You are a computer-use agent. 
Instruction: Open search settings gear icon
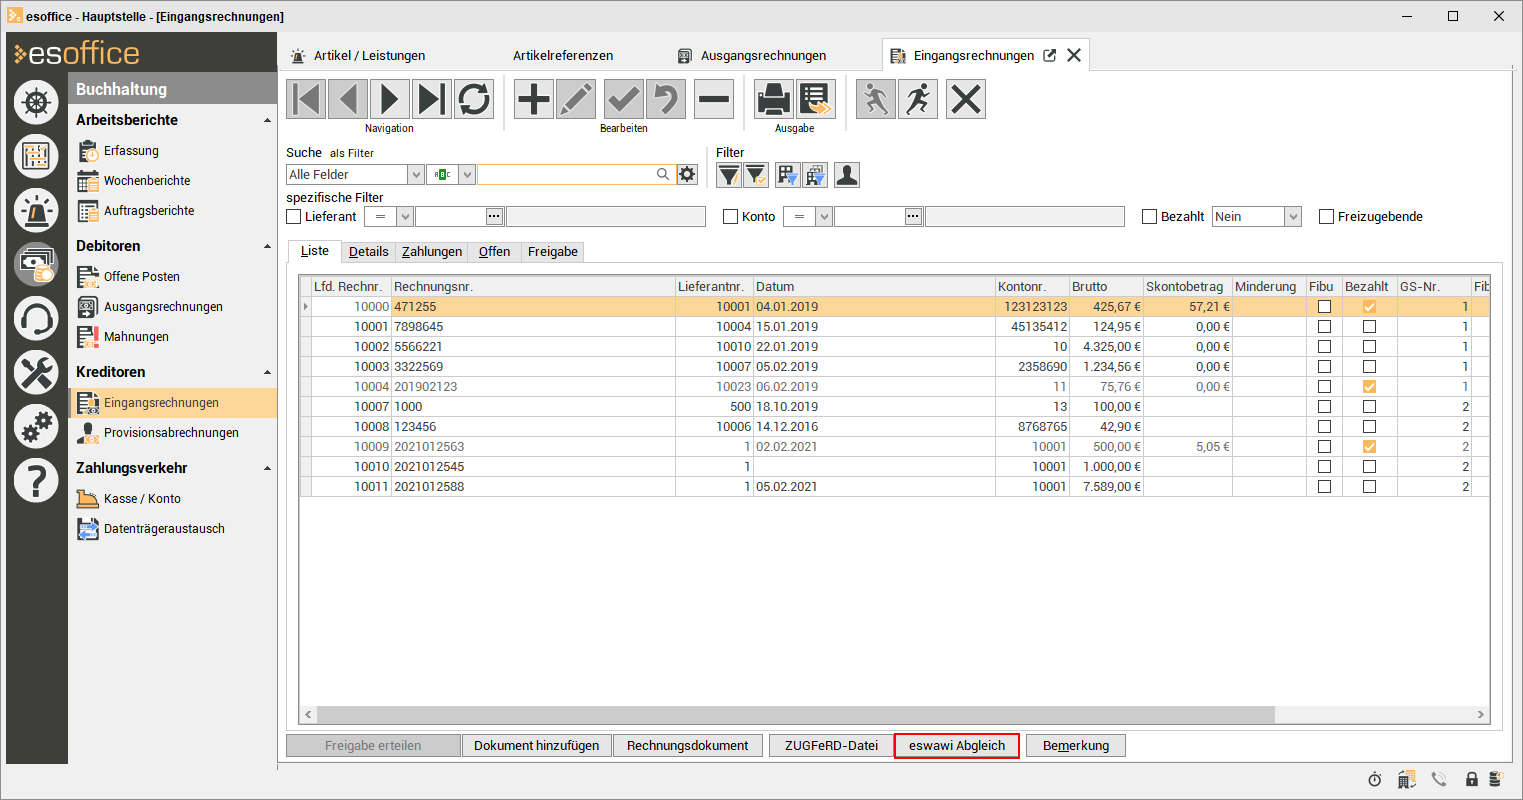687,174
